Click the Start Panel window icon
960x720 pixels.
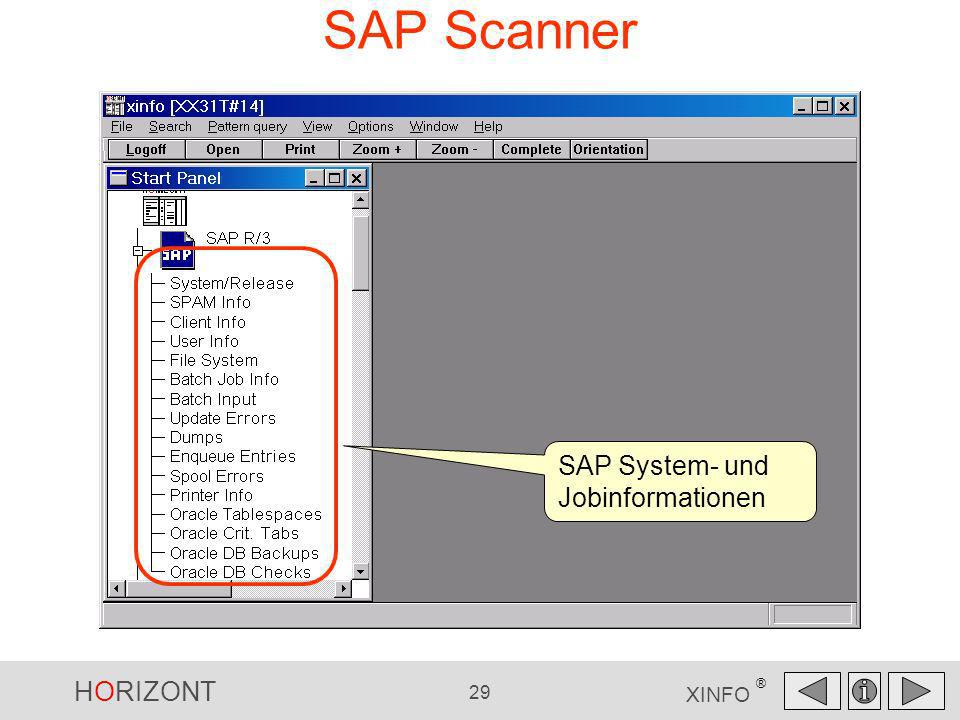[x=118, y=178]
